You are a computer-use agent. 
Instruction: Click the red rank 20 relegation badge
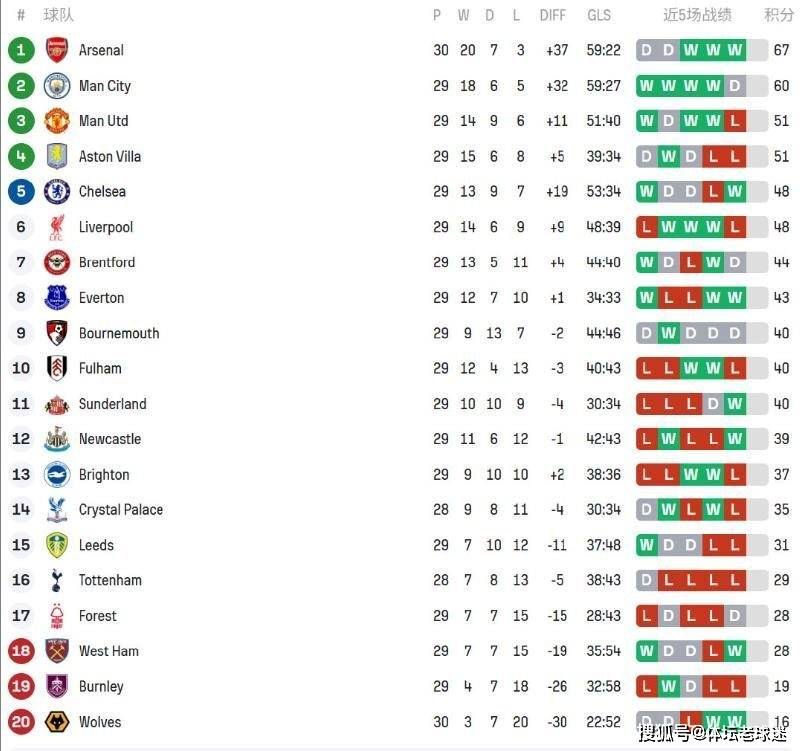click(x=21, y=722)
